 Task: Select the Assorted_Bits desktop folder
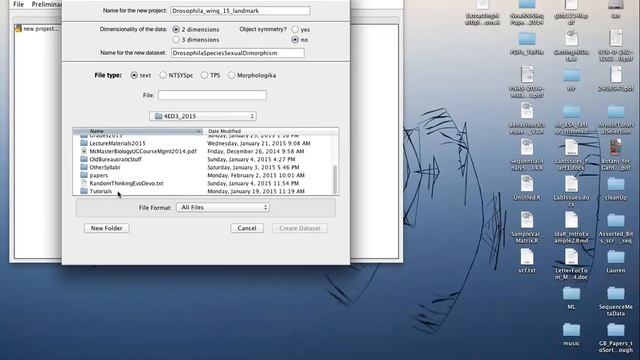[x=616, y=221]
